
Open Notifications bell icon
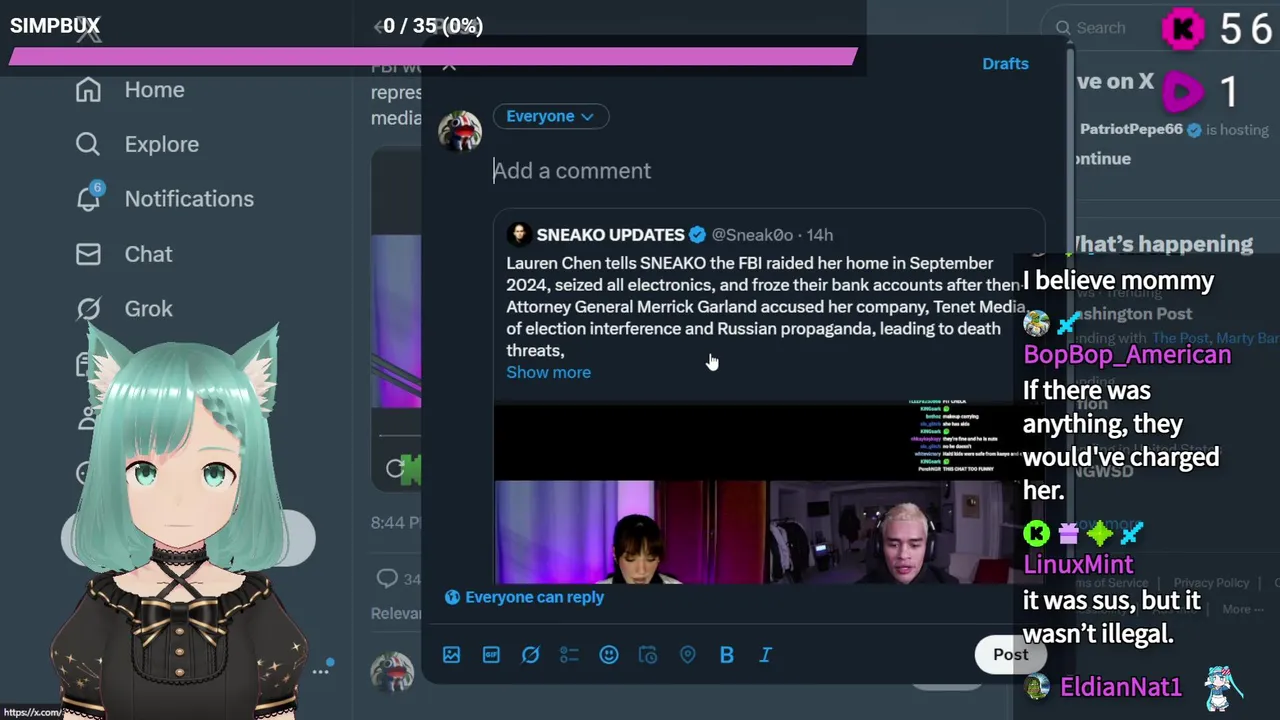click(x=88, y=198)
